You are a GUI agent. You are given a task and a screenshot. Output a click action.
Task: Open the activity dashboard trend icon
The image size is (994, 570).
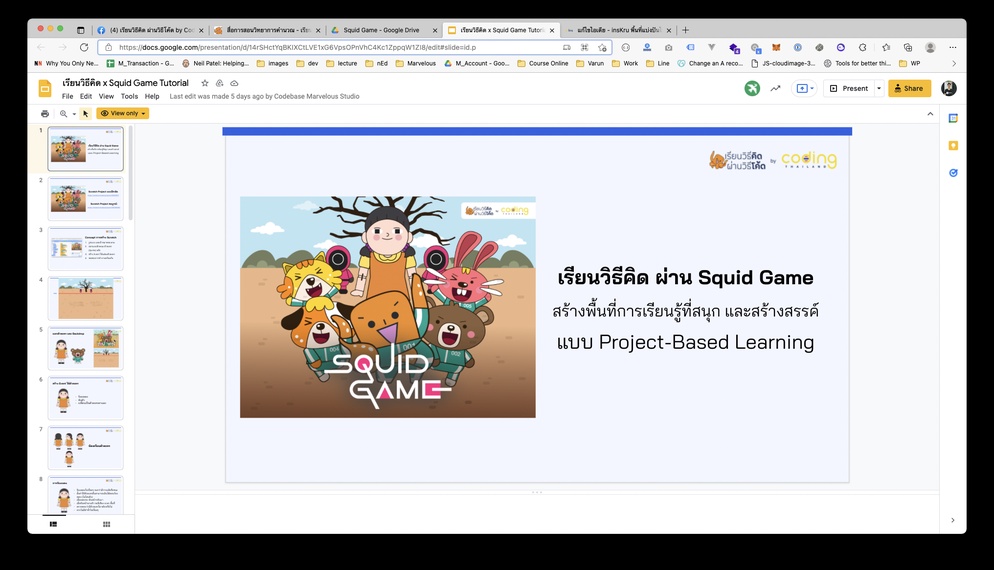click(775, 88)
